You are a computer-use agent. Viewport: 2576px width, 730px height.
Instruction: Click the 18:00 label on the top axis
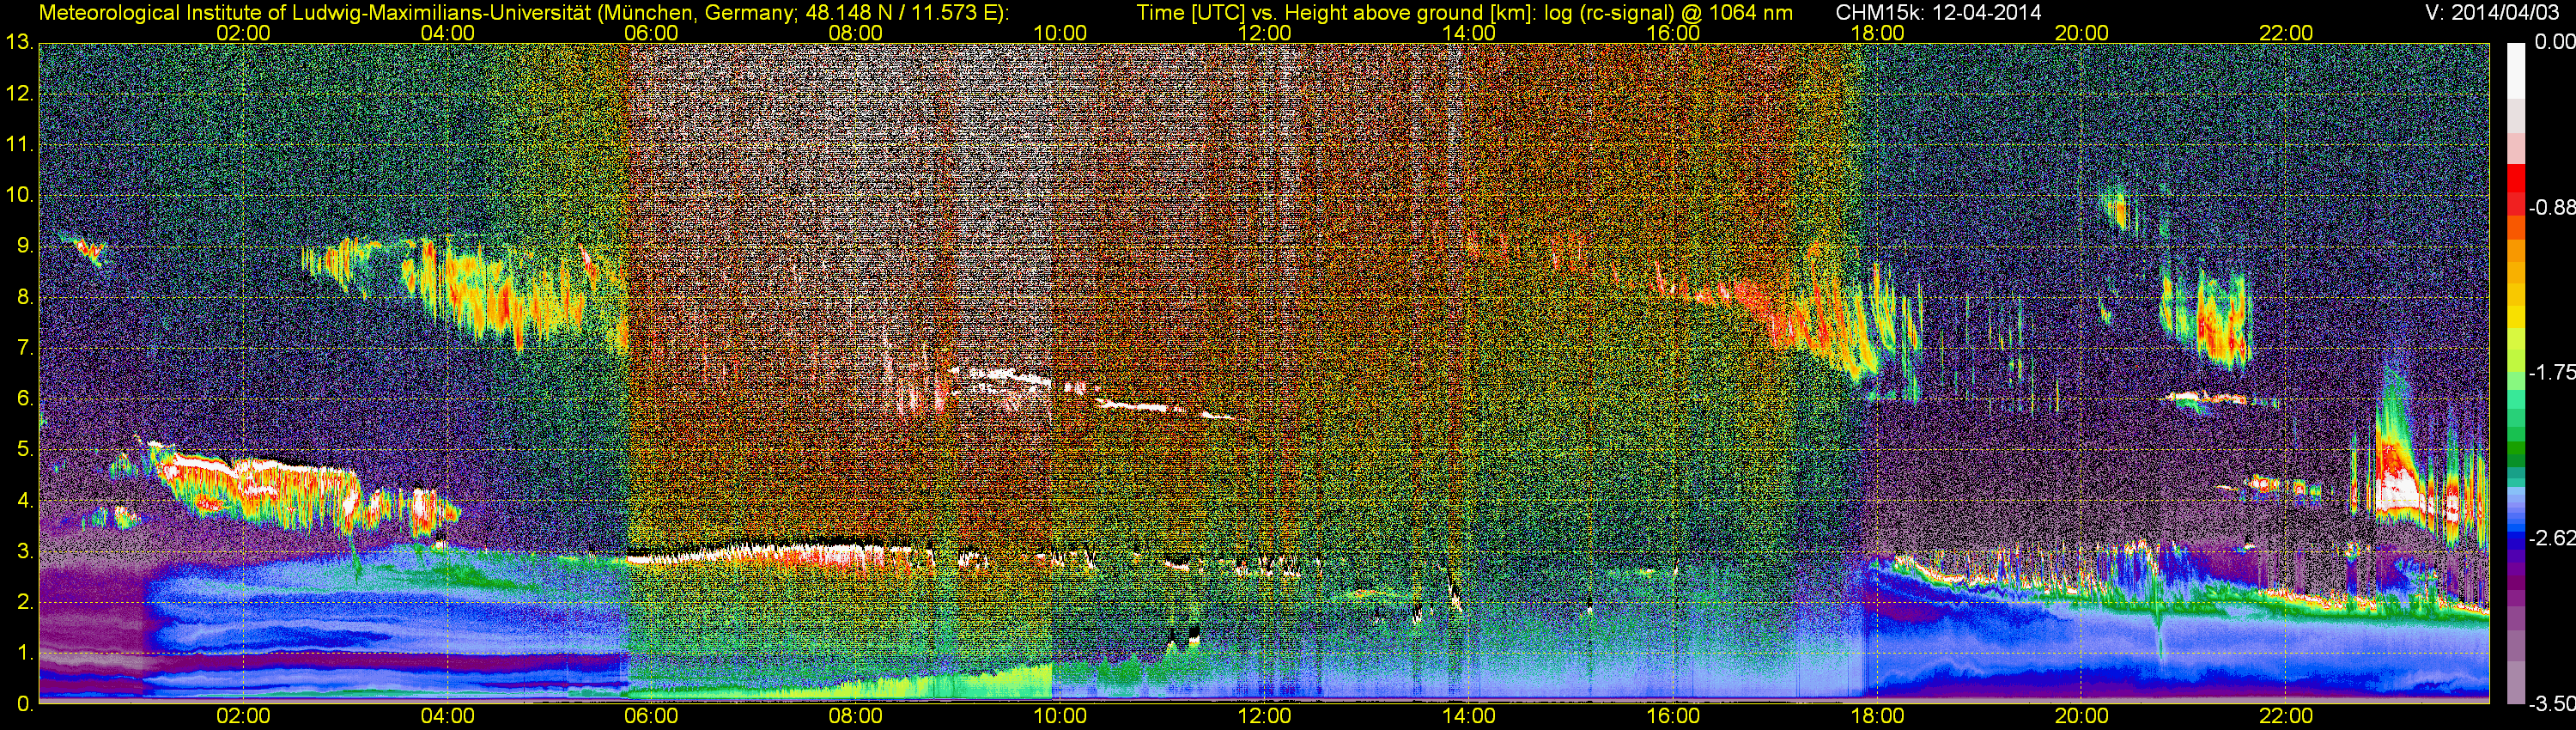1877,33
